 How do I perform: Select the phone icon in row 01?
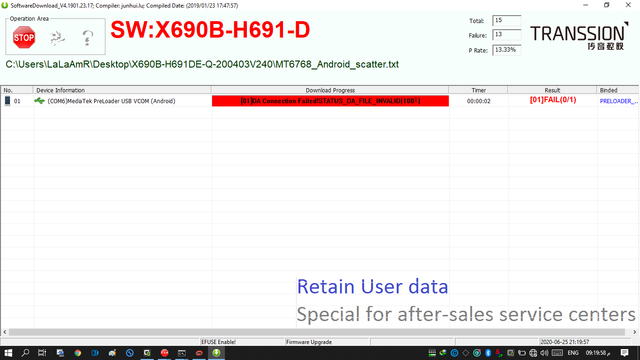pos(7,101)
